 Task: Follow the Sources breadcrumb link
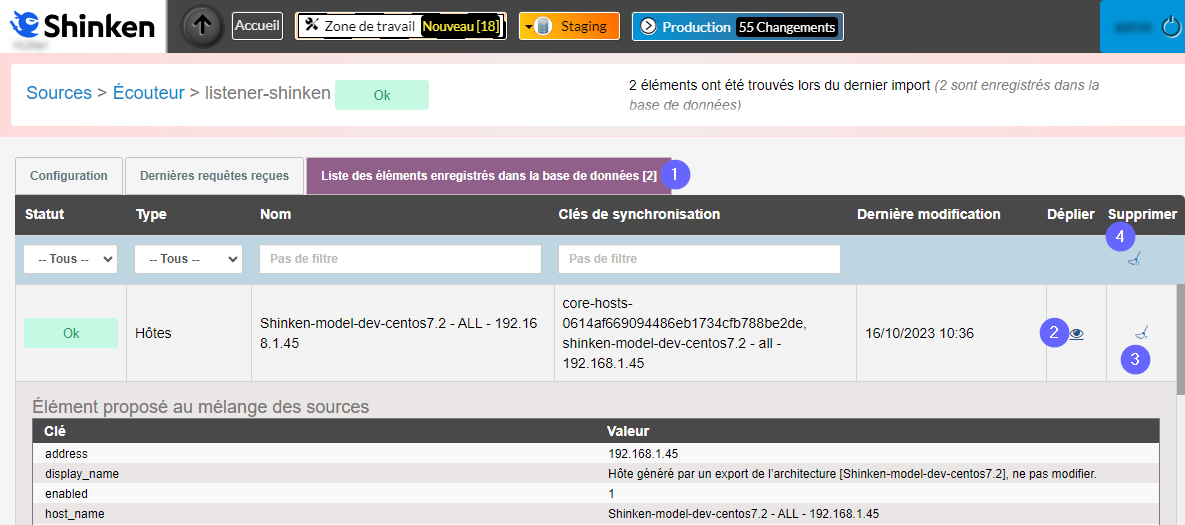pos(58,93)
